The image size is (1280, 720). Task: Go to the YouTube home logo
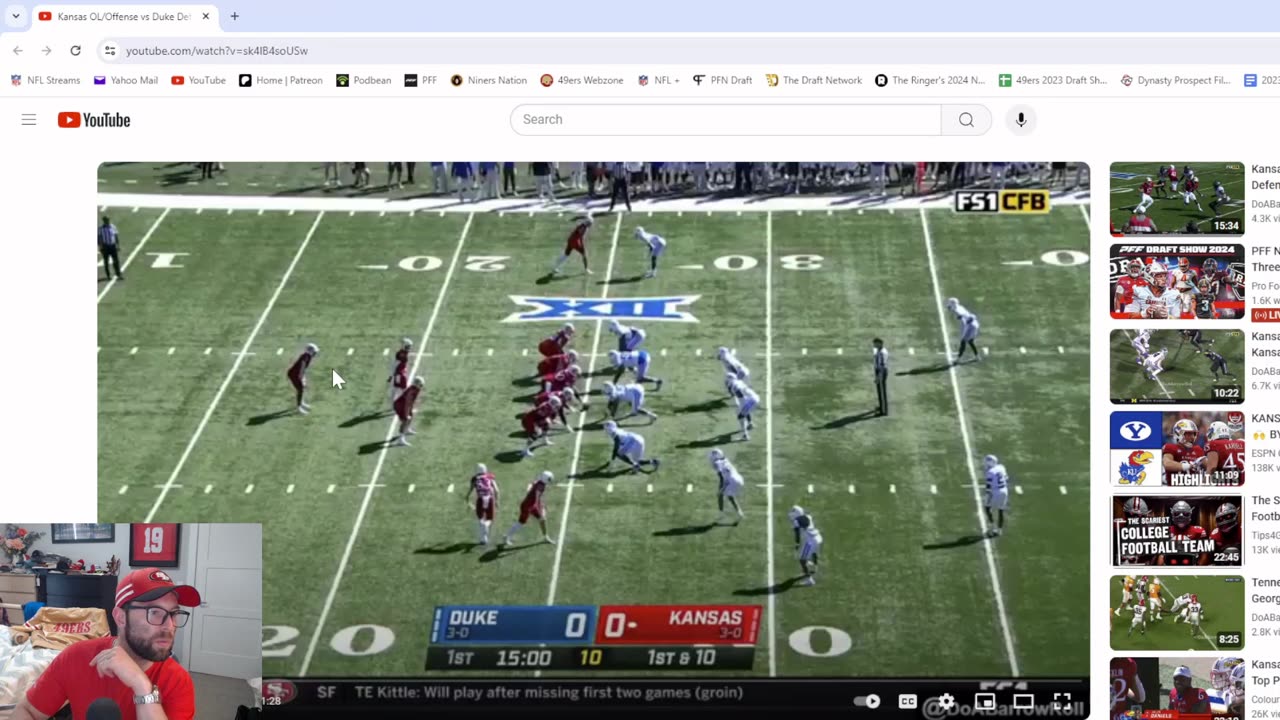point(94,120)
